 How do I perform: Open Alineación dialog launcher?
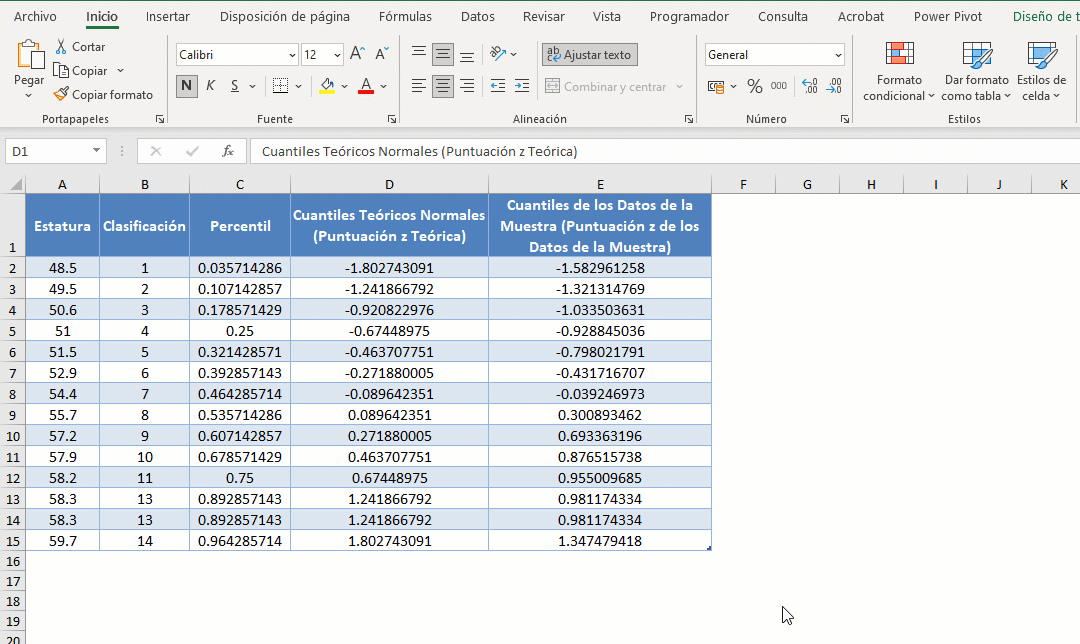[x=689, y=119]
